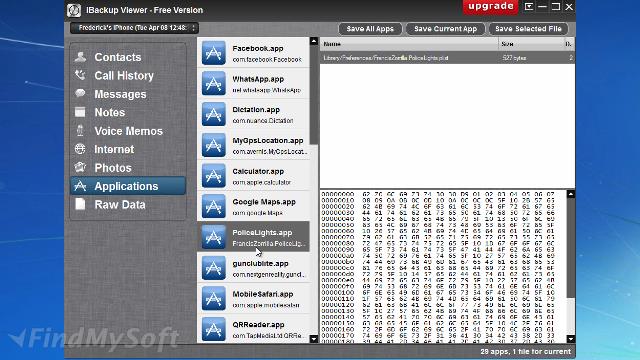Image resolution: width=640 pixels, height=360 pixels.
Task: Open the Raw Data section
Action: pyautogui.click(x=128, y=204)
